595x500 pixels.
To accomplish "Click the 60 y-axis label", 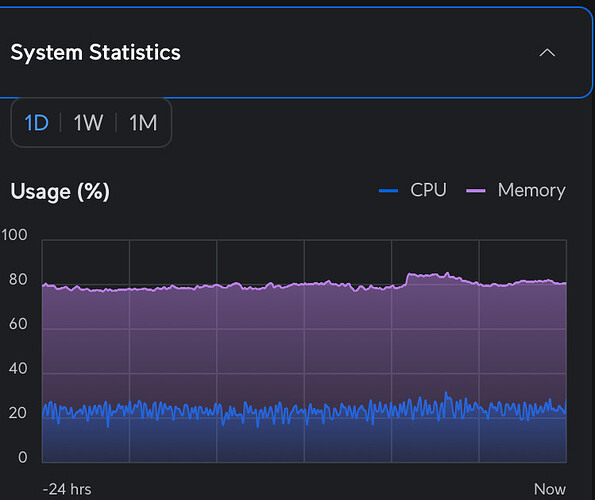I will [x=18, y=324].
